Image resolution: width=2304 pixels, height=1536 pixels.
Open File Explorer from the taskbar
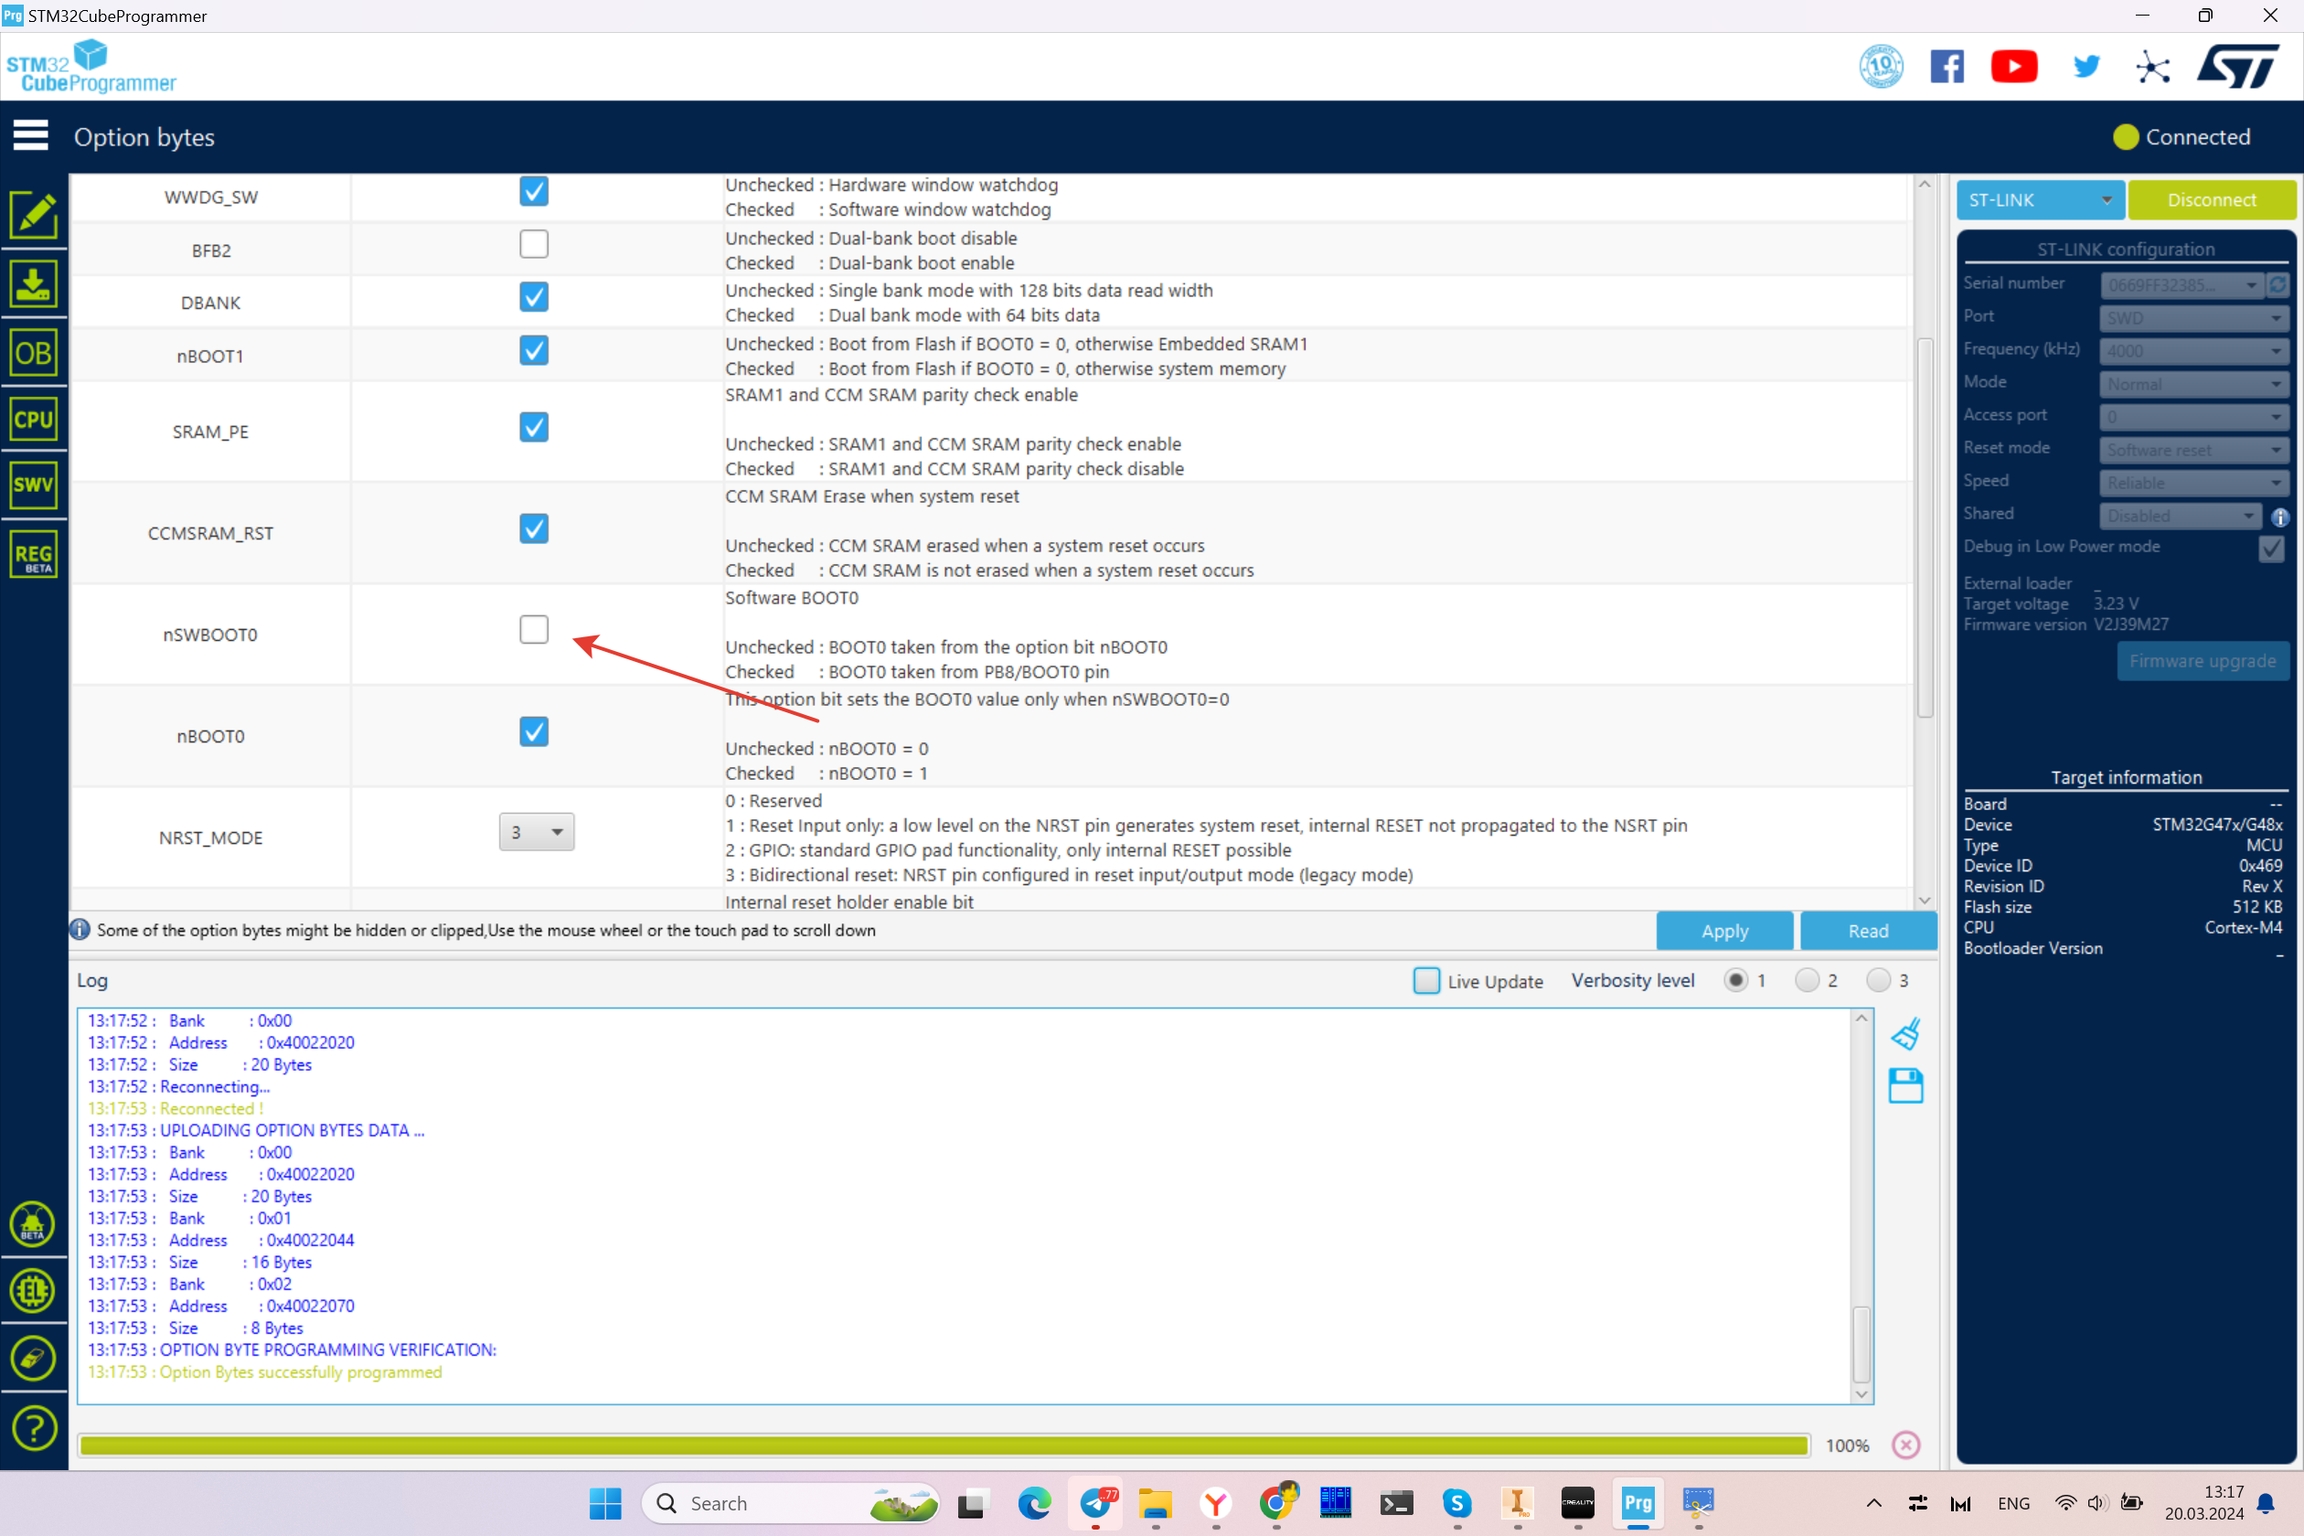[1155, 1503]
